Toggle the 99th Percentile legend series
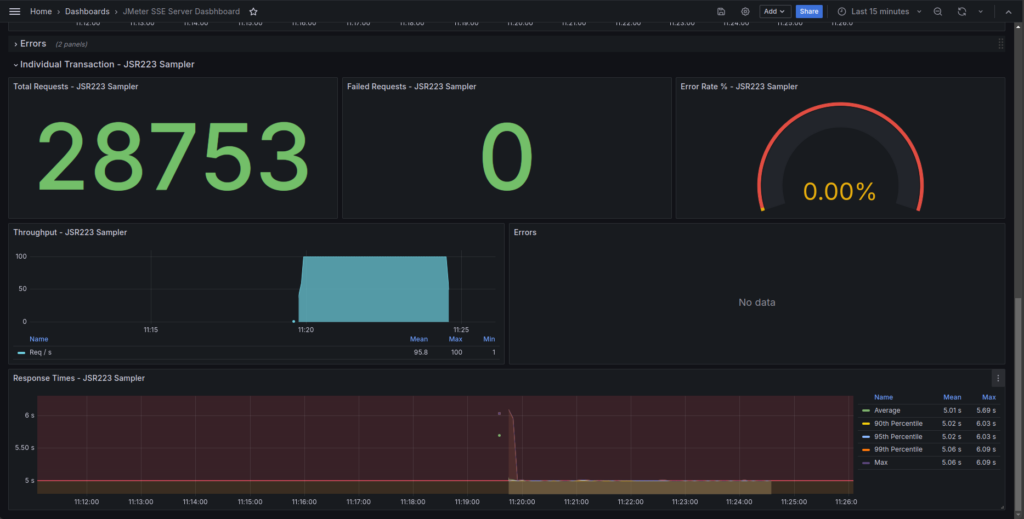This screenshot has height=519, width=1024. pyautogui.click(x=898, y=450)
